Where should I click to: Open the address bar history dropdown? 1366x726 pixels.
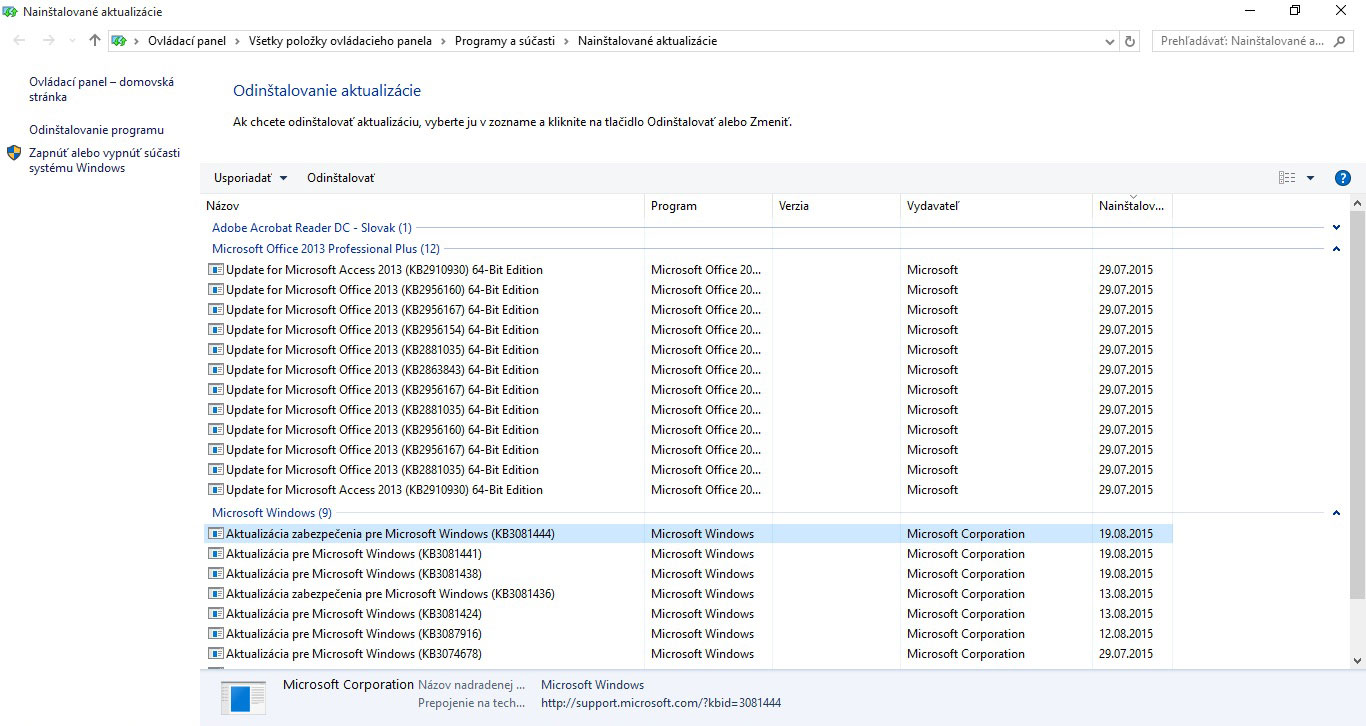click(1110, 41)
